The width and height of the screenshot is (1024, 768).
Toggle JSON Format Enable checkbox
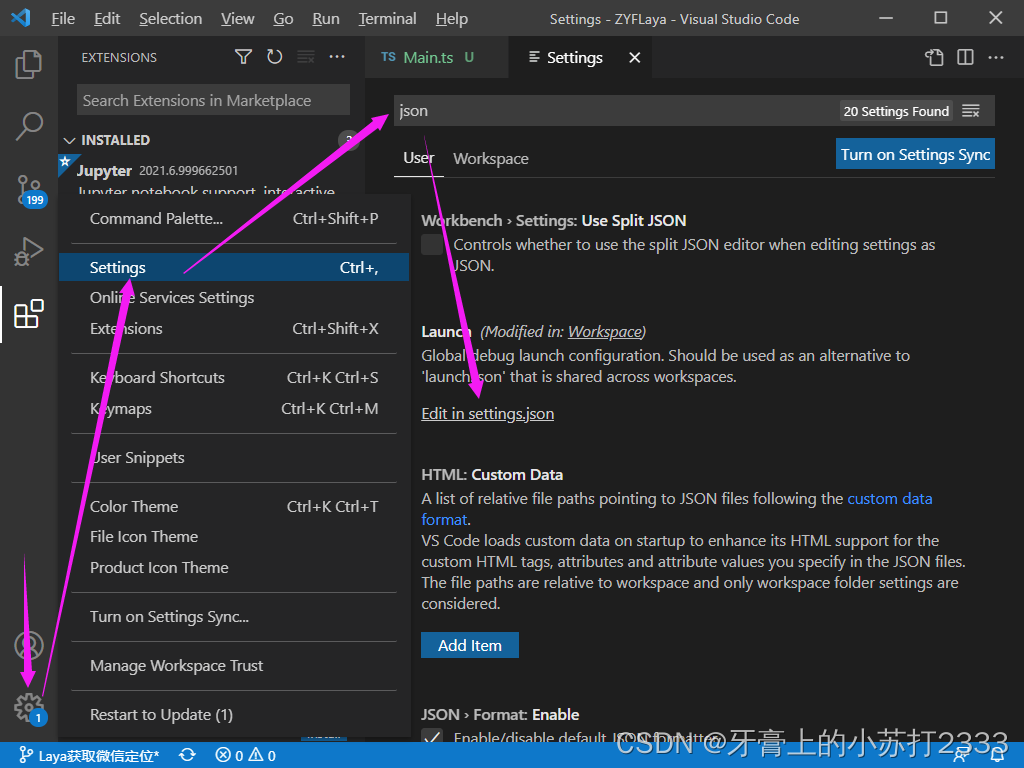[x=432, y=737]
